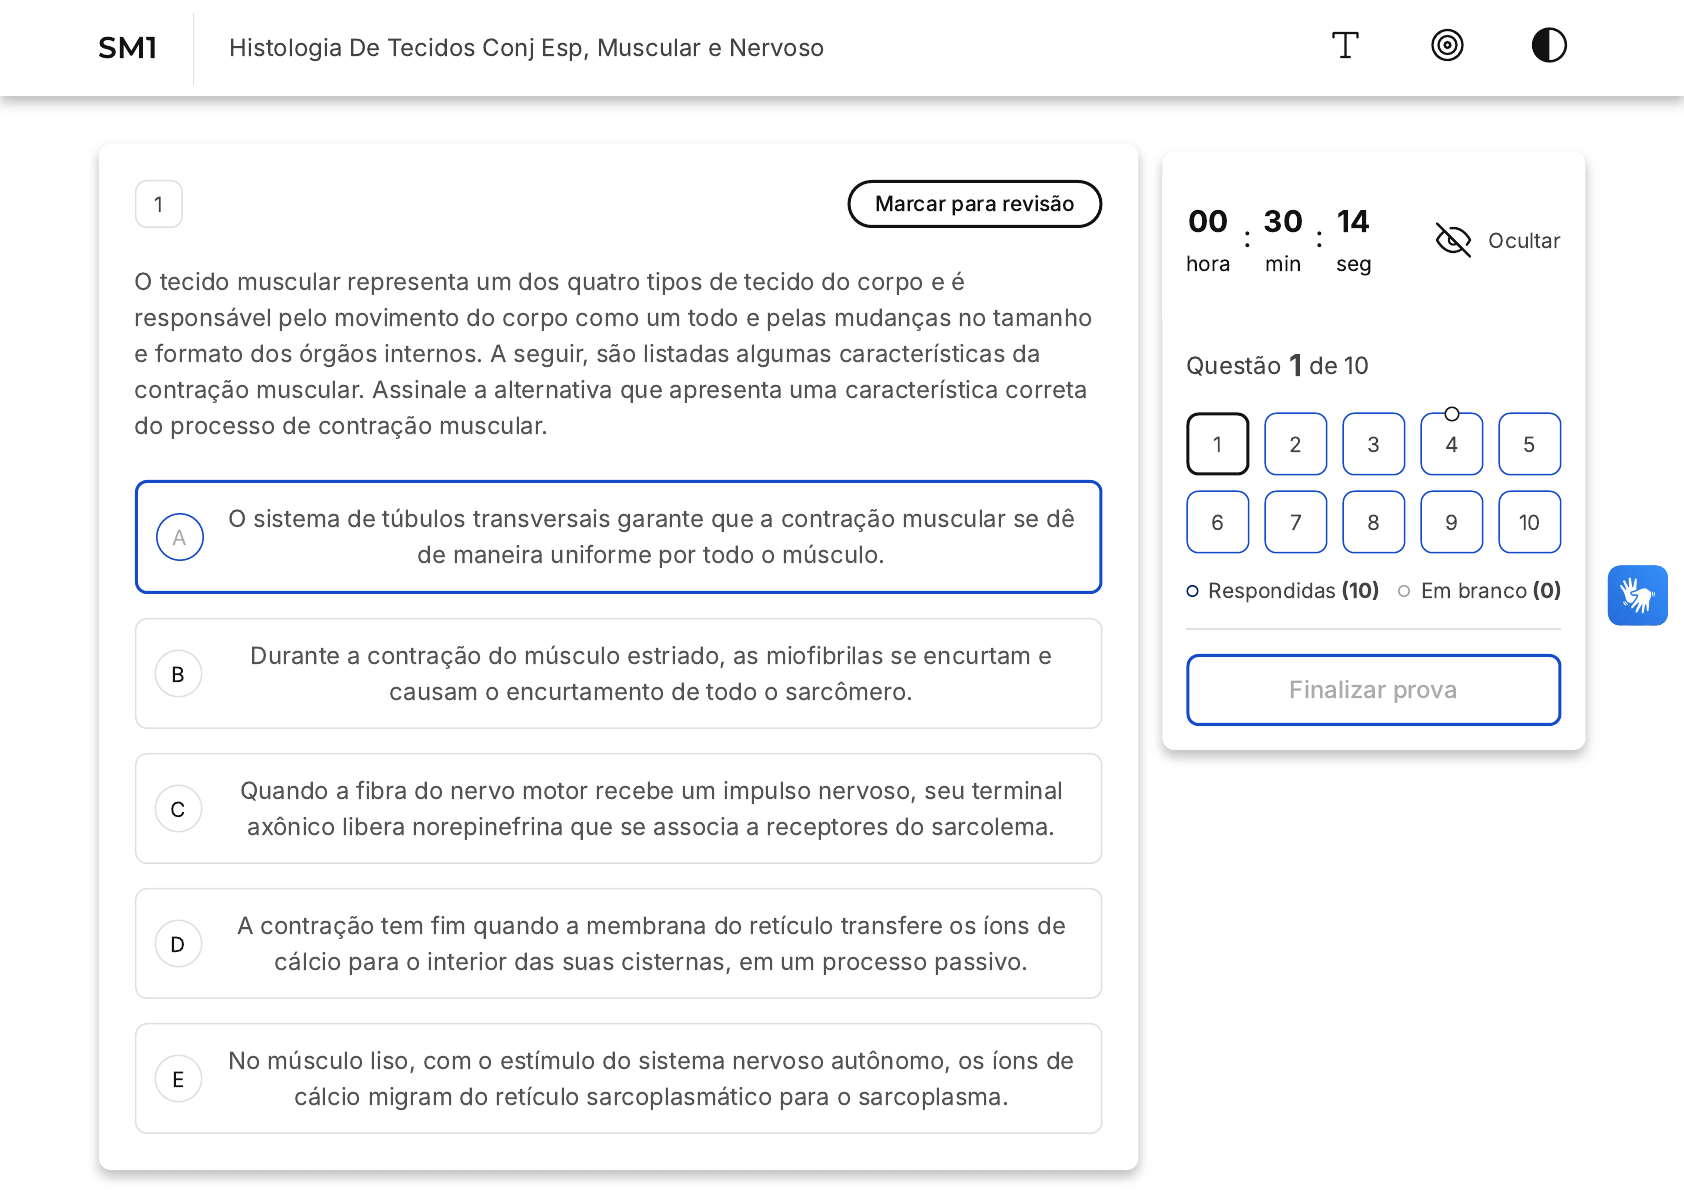This screenshot has width=1684, height=1190.
Task: Go to question 5 in navigator
Action: coord(1529,445)
